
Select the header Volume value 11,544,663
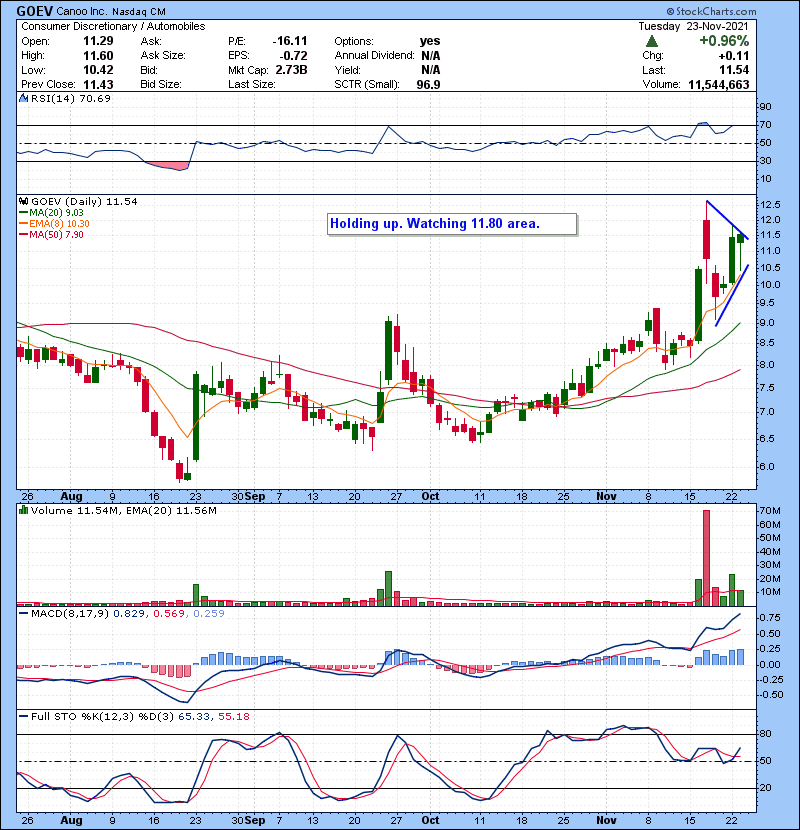tap(718, 84)
